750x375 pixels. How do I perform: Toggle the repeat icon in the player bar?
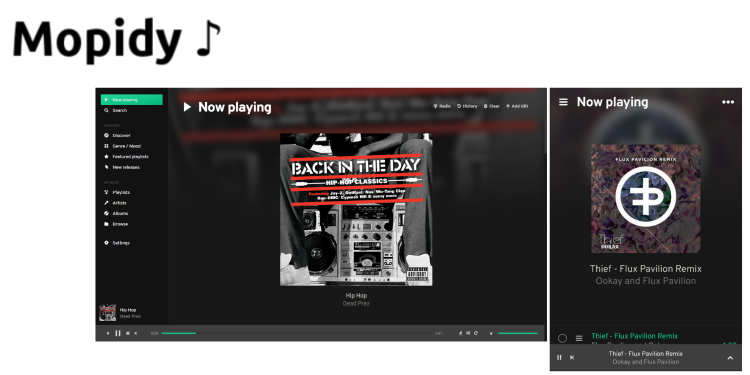[x=476, y=333]
